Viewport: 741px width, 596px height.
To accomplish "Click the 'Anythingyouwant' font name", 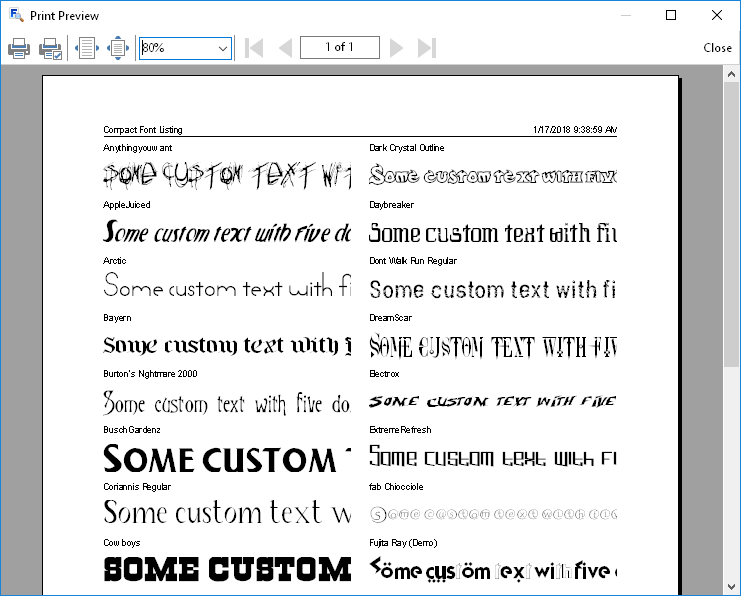I will (138, 148).
